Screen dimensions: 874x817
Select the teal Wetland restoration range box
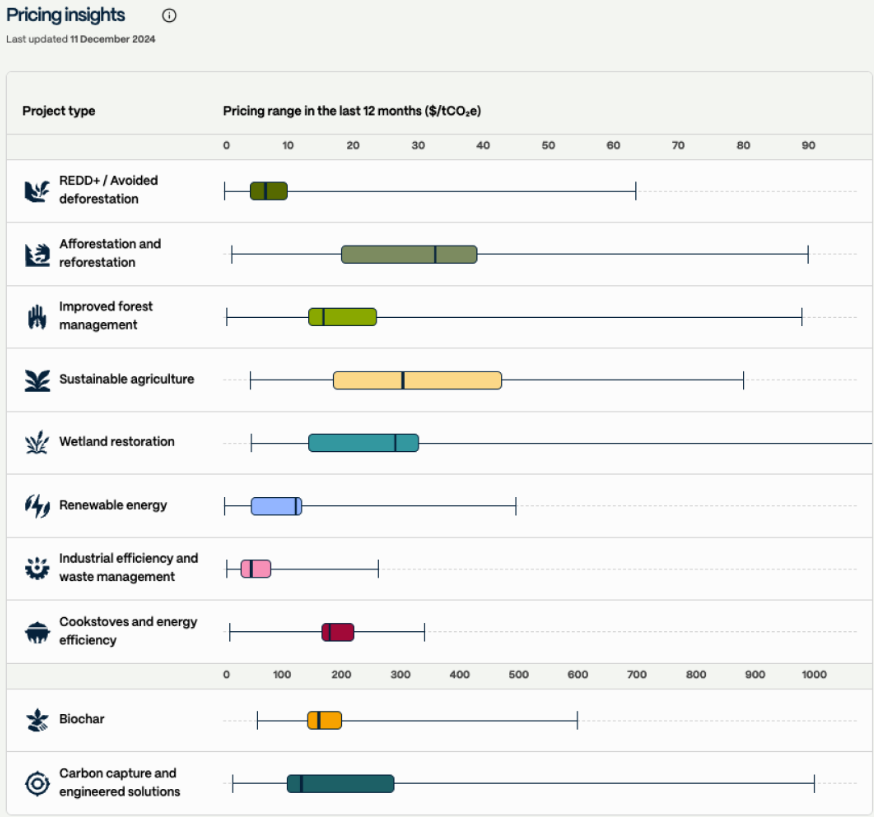363,443
